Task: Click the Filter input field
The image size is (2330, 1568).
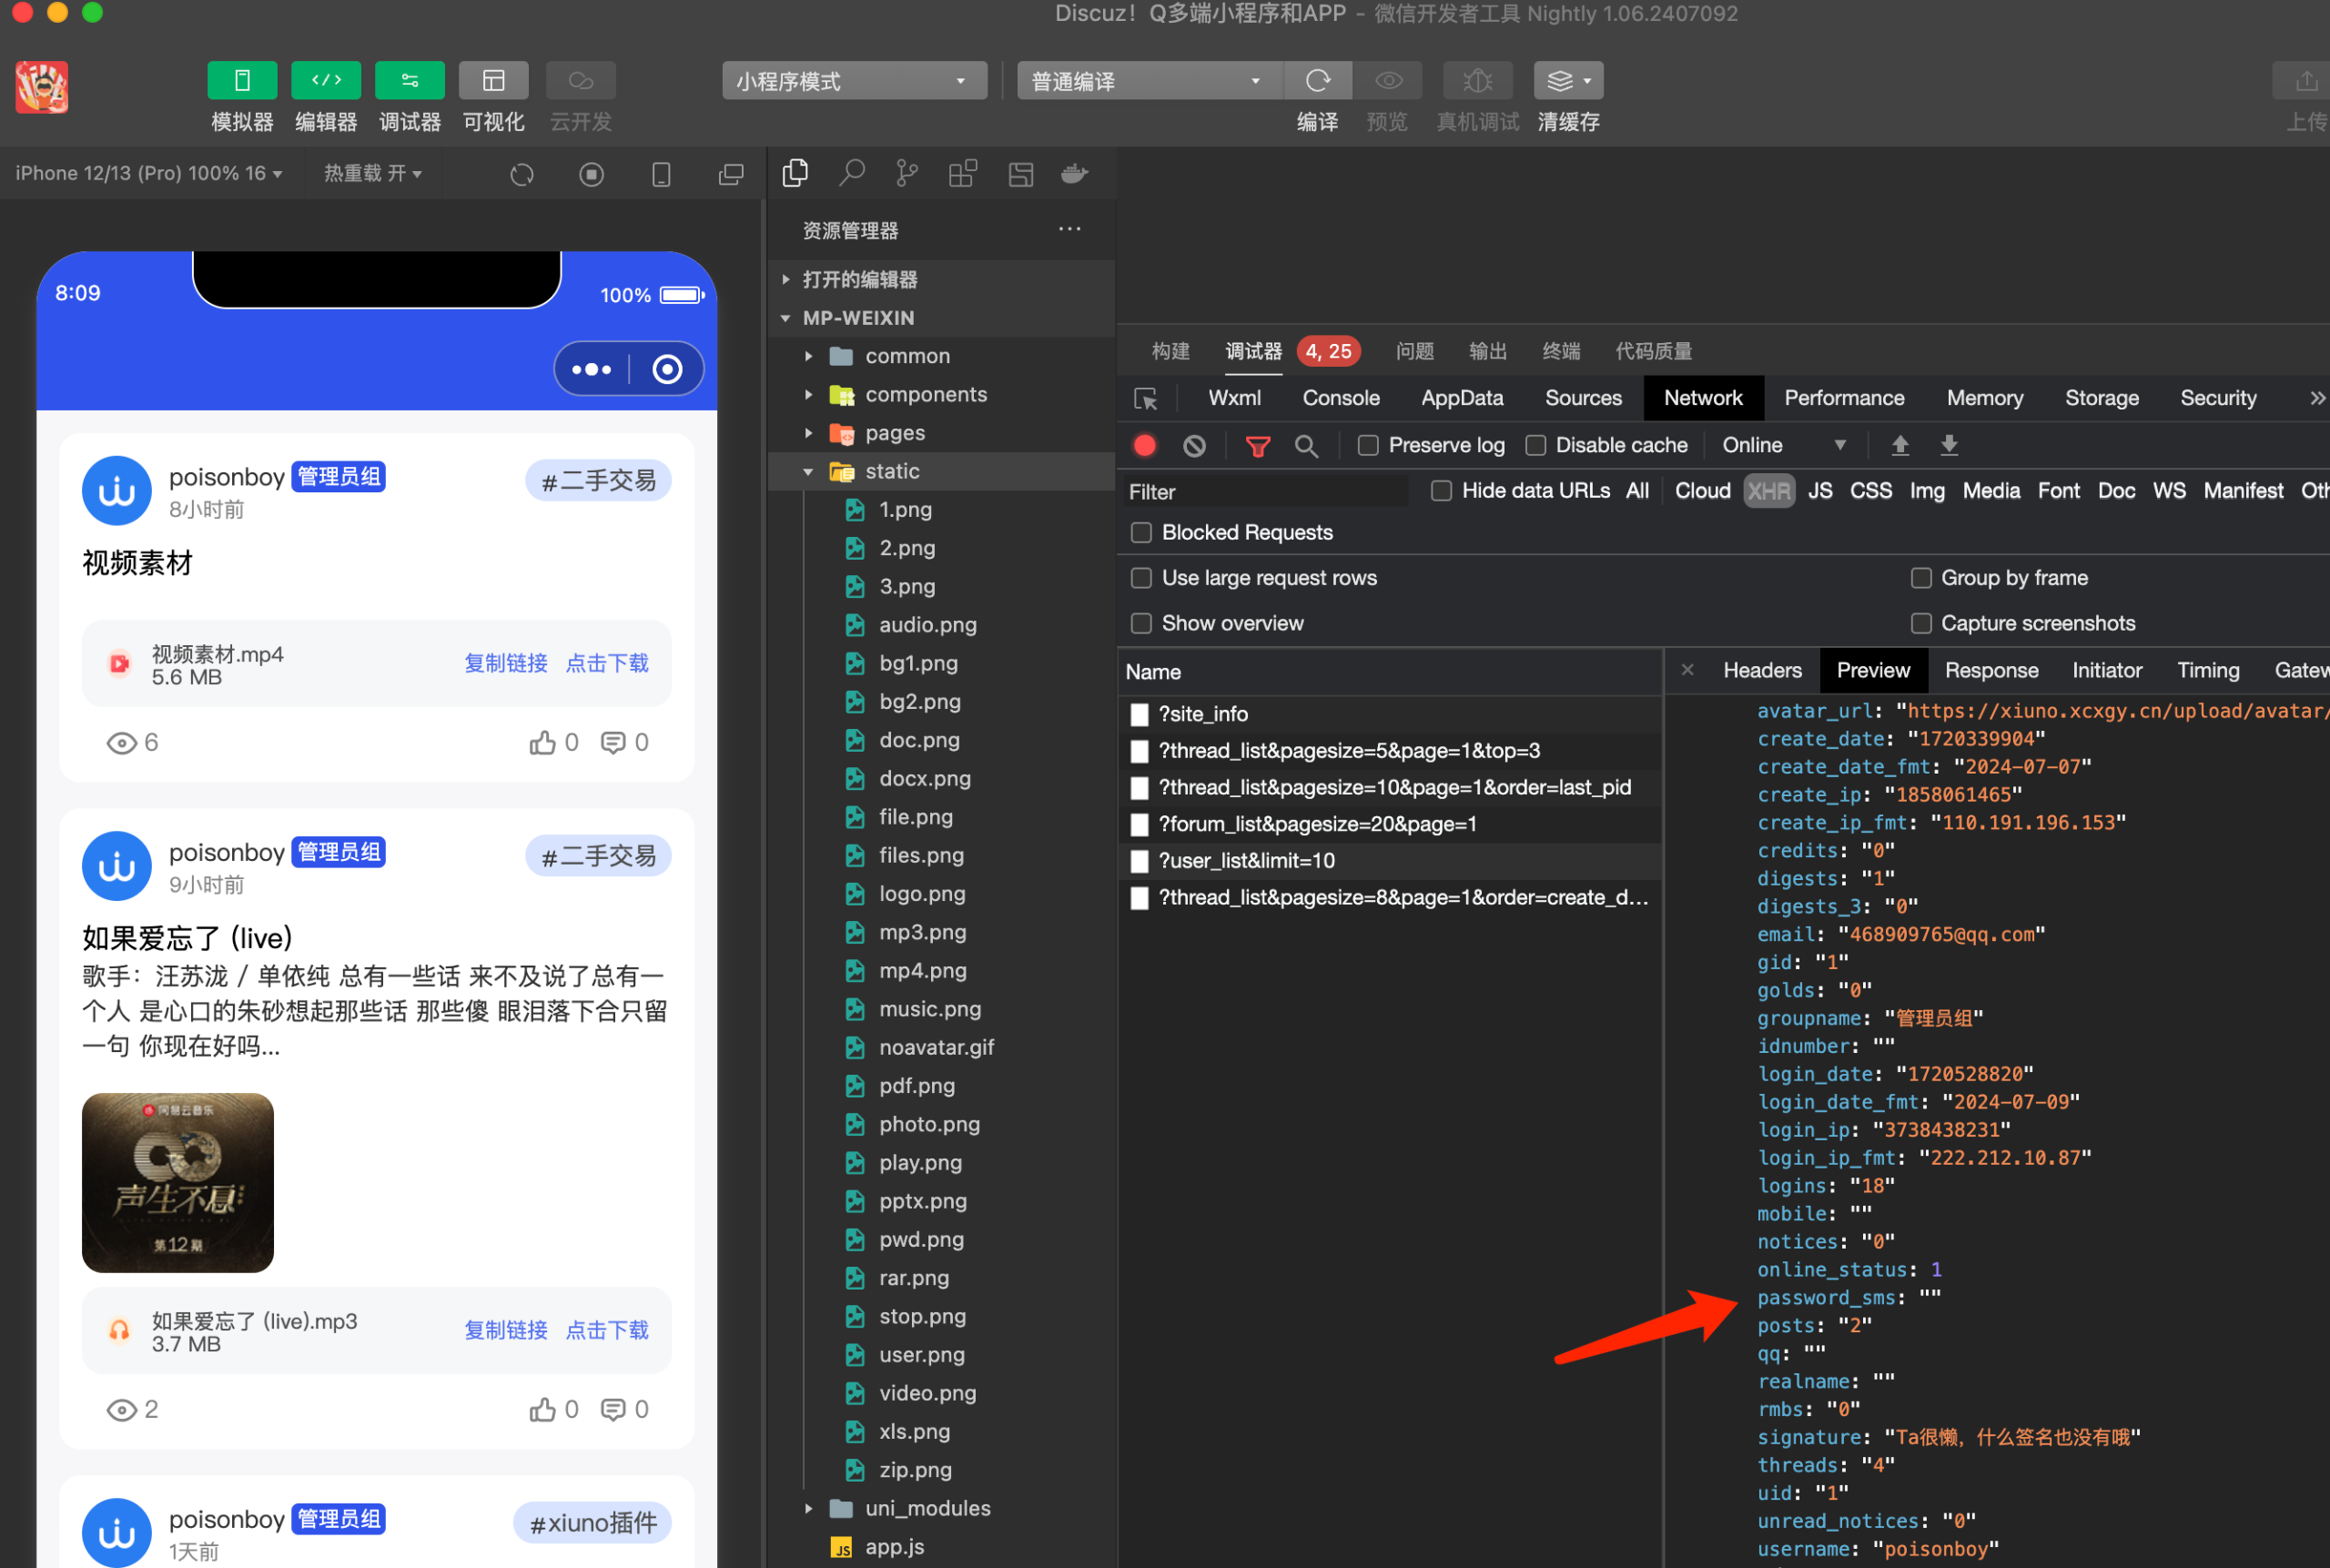Action: [x=1263, y=492]
